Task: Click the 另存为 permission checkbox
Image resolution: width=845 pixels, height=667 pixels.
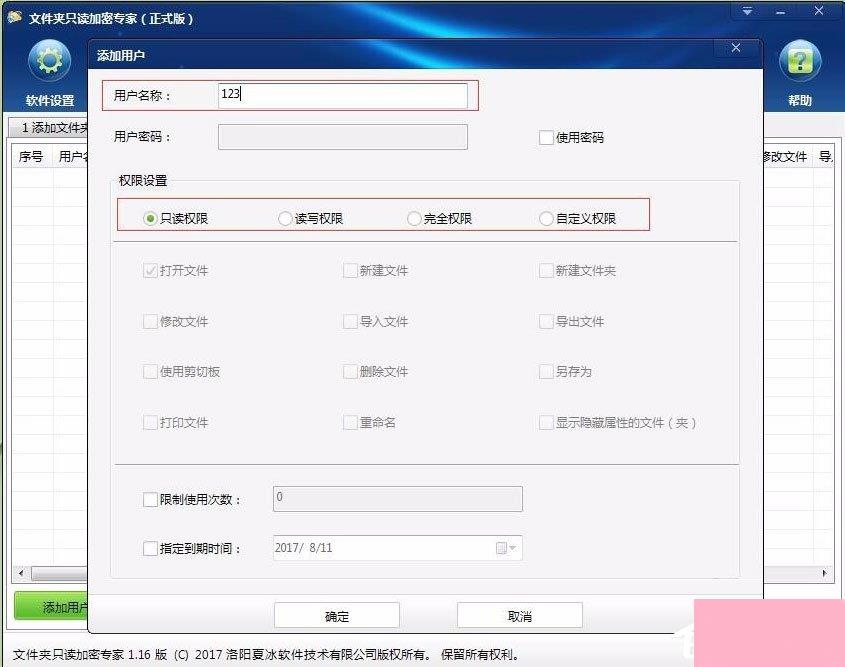Action: pos(546,372)
